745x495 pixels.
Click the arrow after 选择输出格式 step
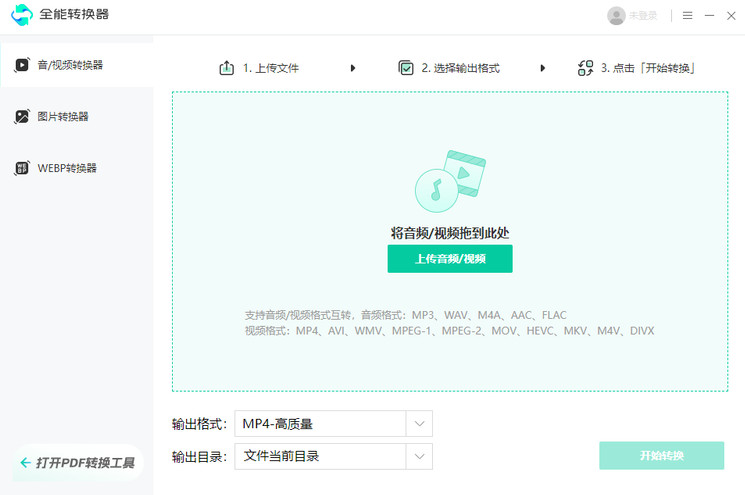click(x=543, y=68)
